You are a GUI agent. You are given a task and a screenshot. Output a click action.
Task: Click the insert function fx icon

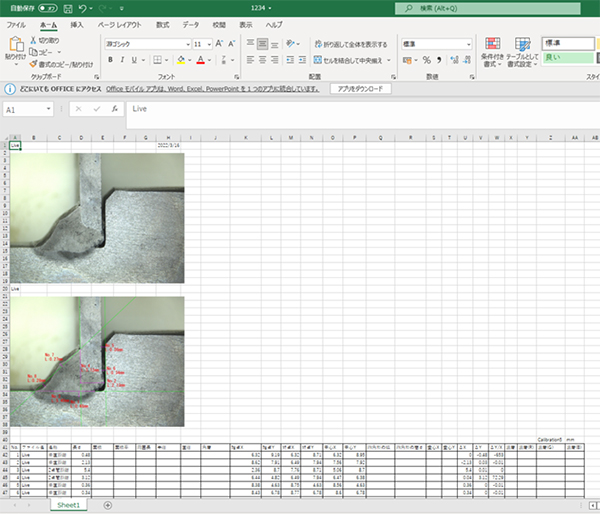(x=115, y=108)
